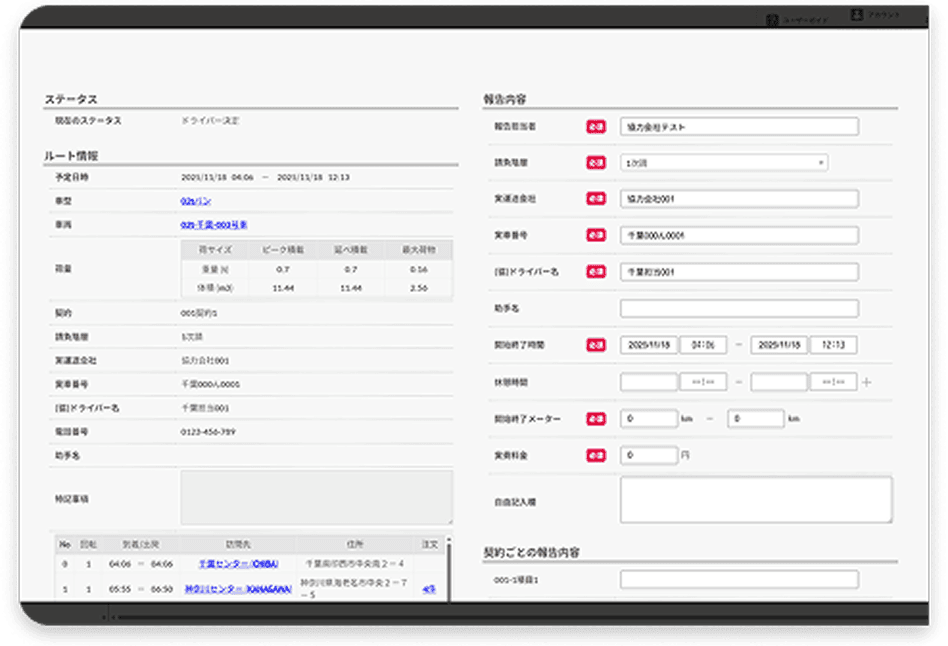948x646 pixels.
Task: Open the vehicle link under 車両
Action: point(213,224)
